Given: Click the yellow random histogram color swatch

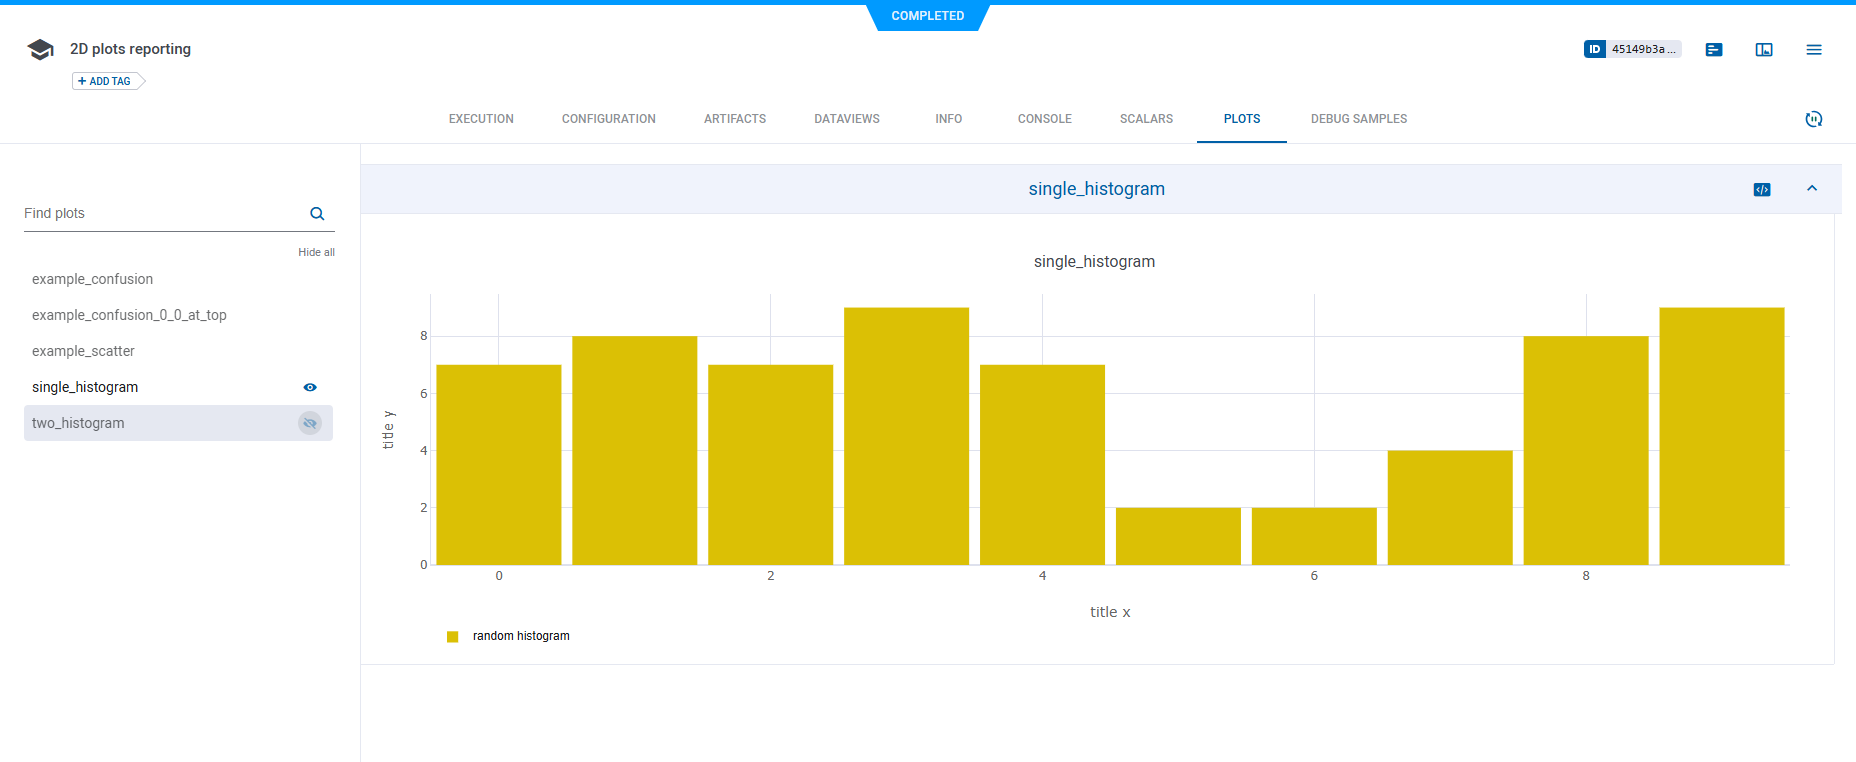Looking at the screenshot, I should pyautogui.click(x=453, y=637).
